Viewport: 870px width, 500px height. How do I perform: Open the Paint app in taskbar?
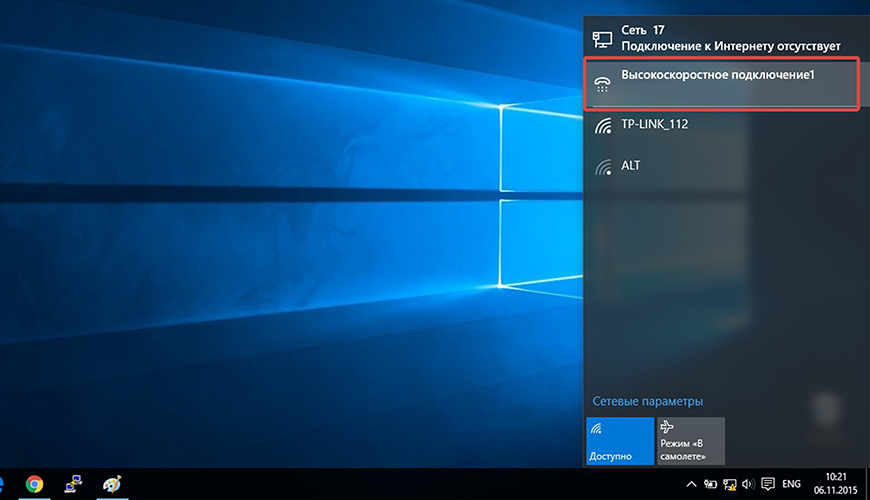(112, 484)
